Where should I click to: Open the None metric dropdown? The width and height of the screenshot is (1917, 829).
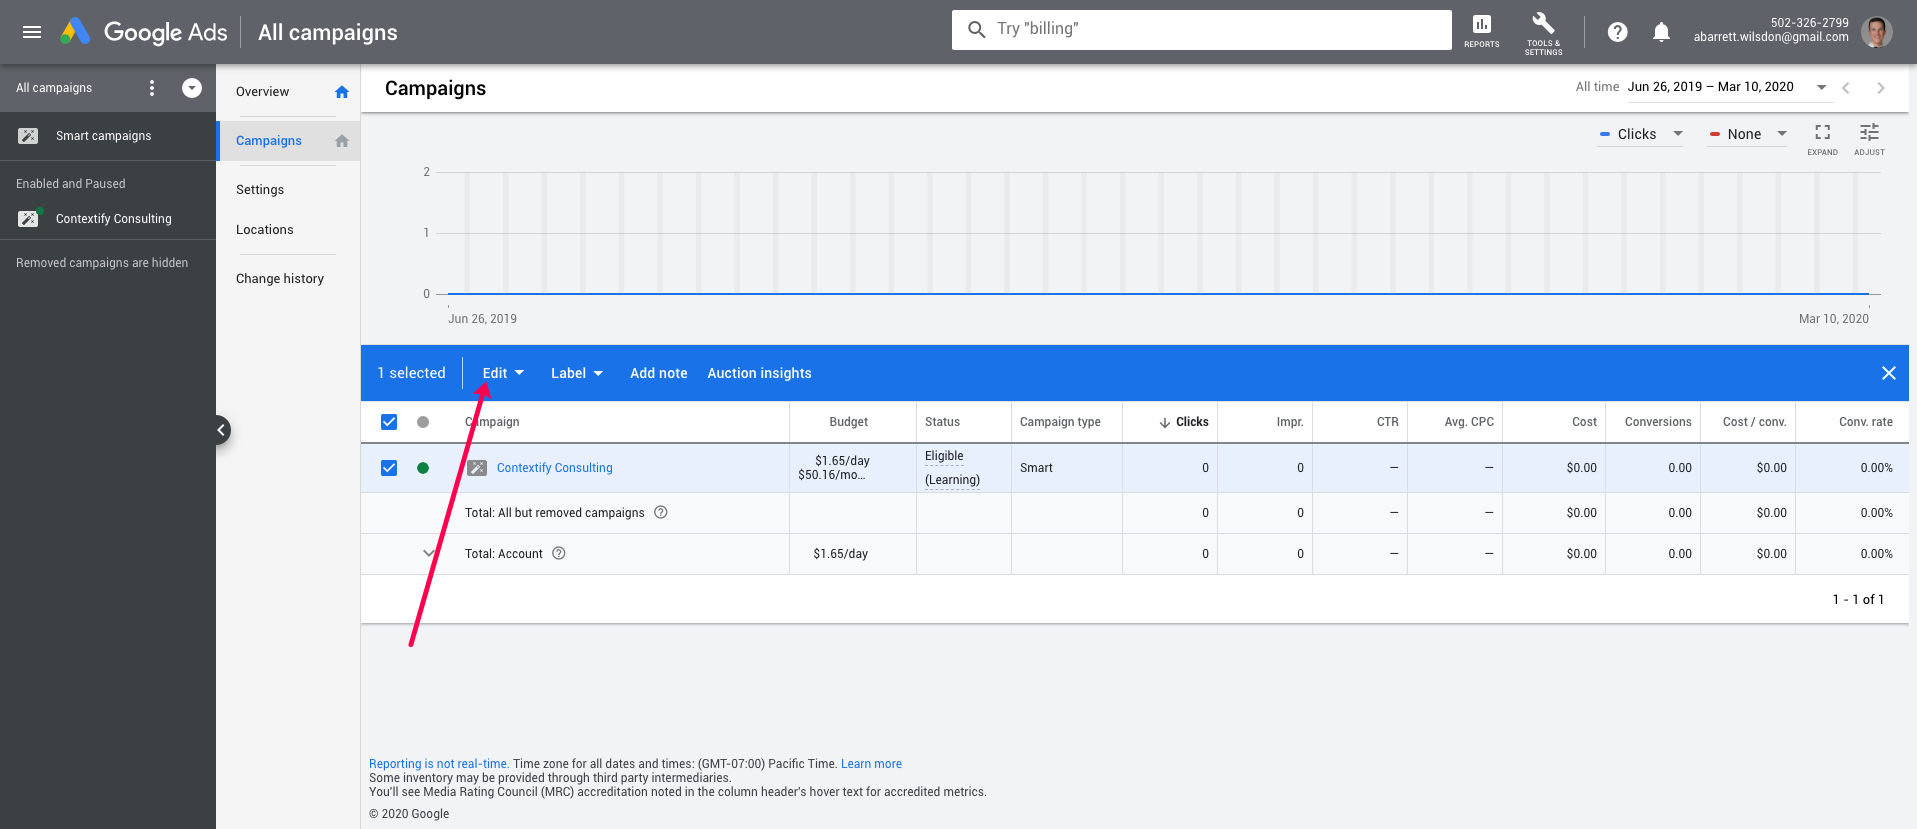pyautogui.click(x=1747, y=134)
